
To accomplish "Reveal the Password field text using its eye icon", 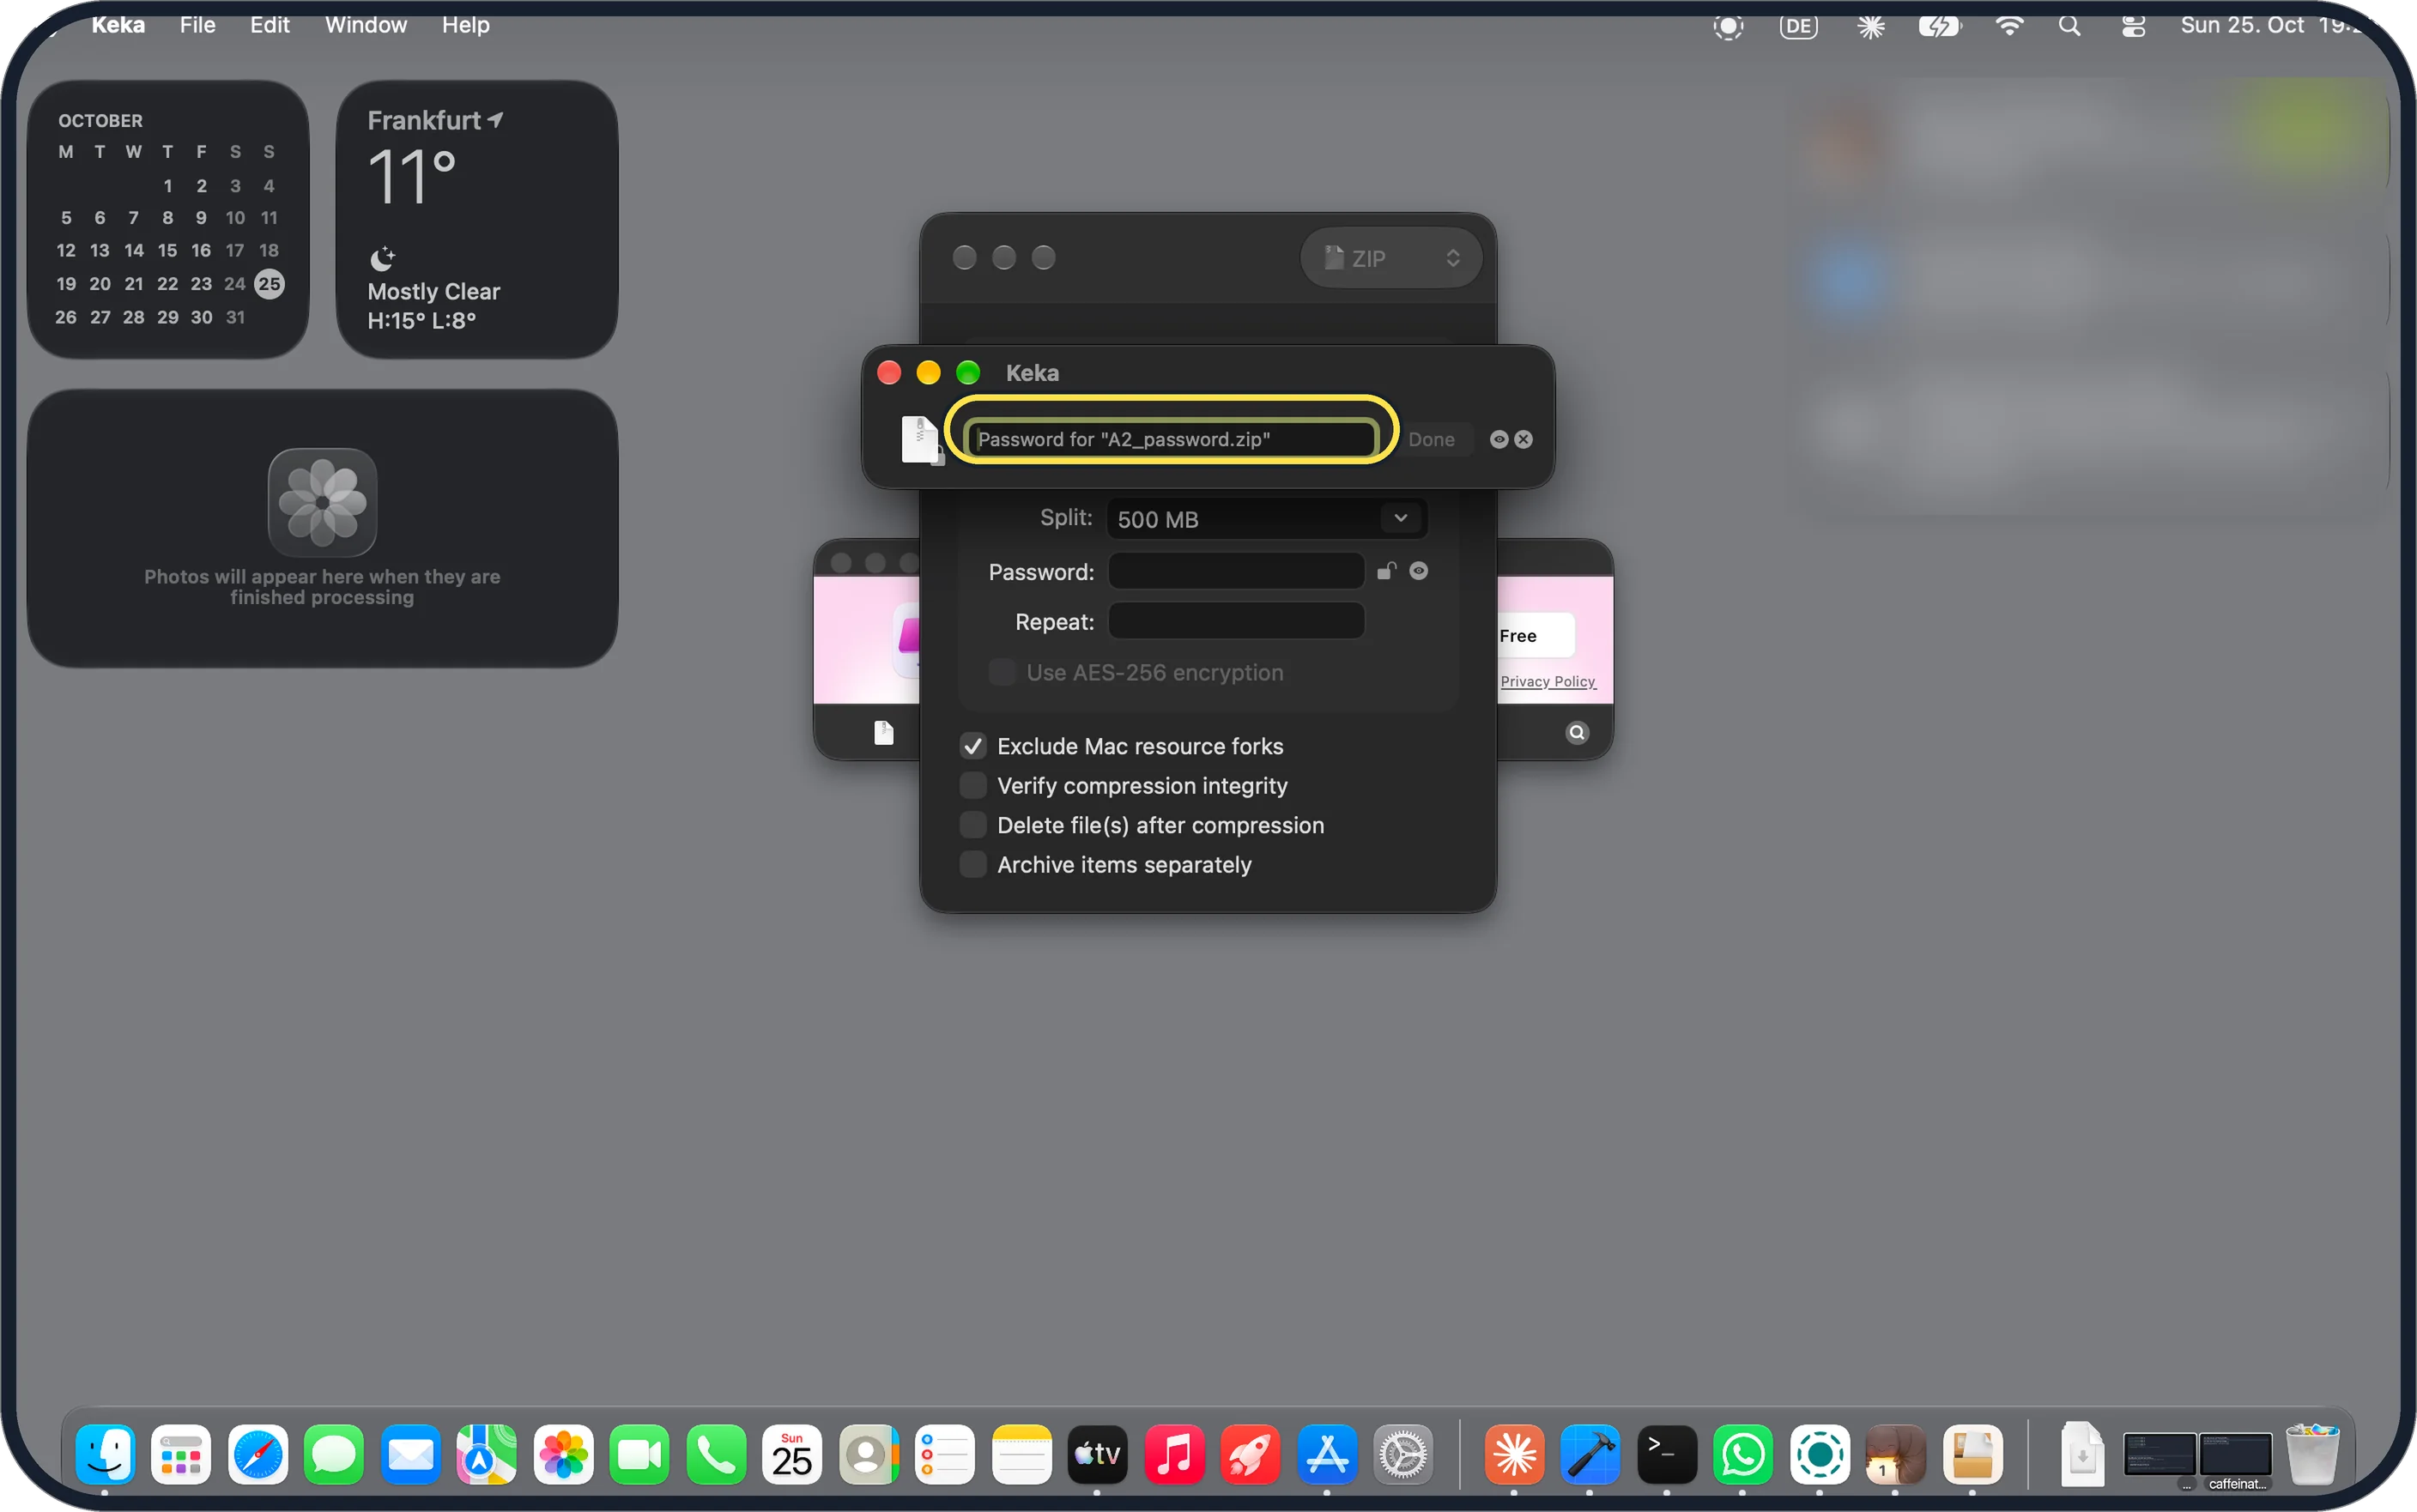I will tap(1418, 571).
